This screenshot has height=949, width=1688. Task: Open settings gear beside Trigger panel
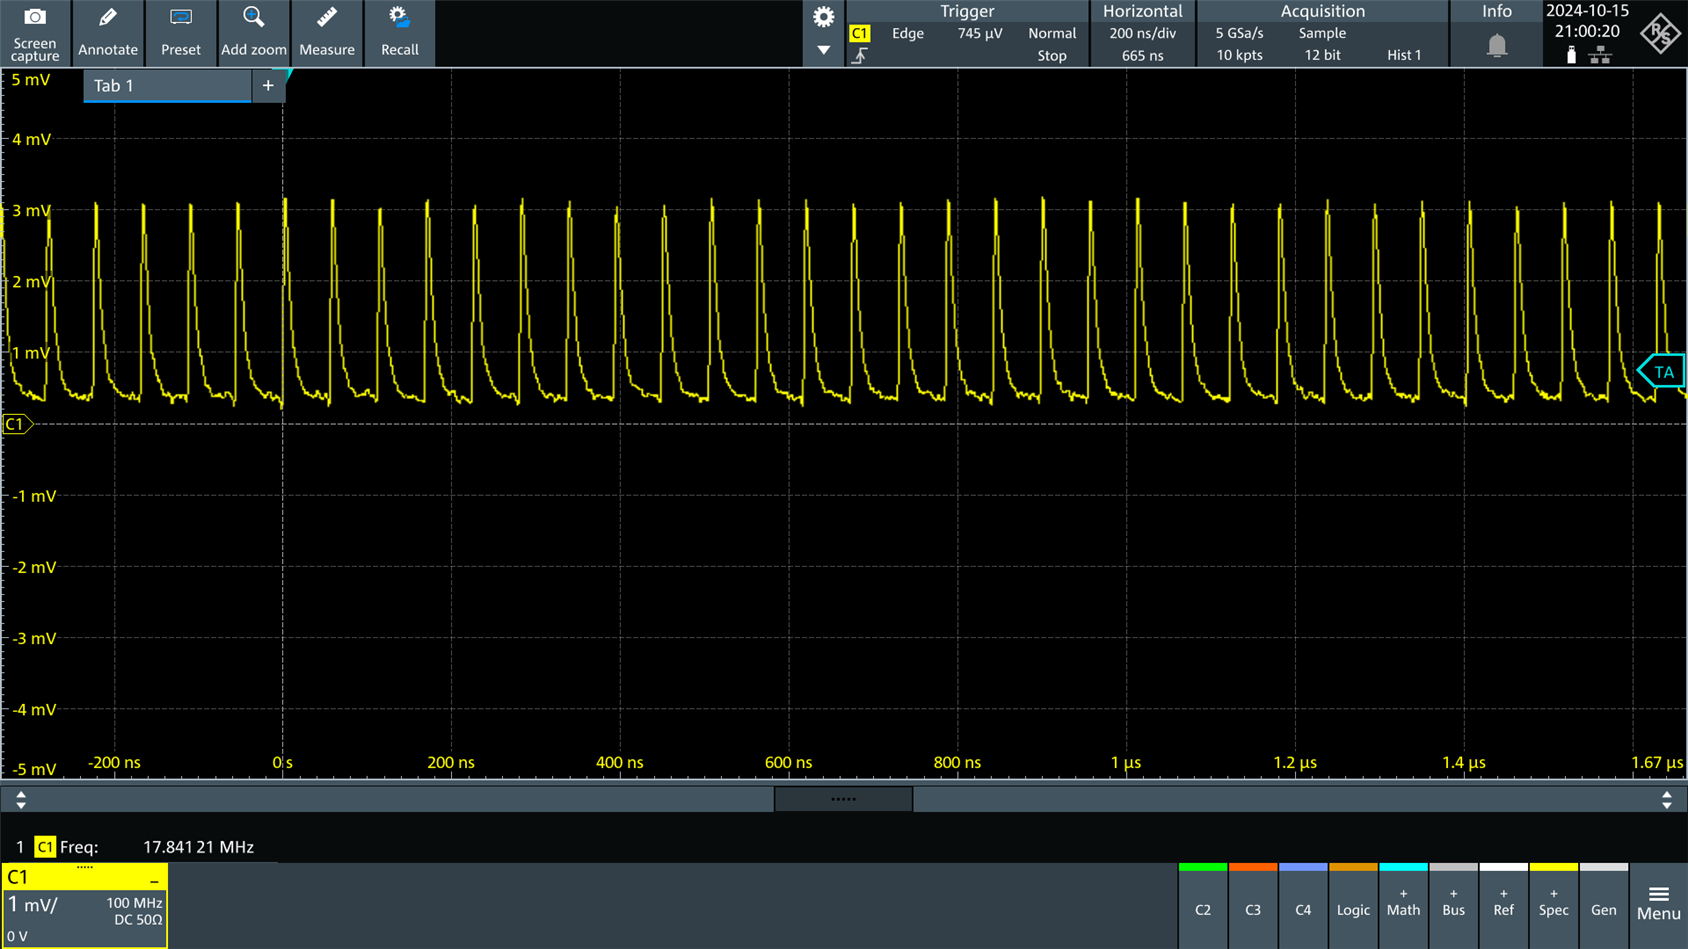click(x=823, y=17)
